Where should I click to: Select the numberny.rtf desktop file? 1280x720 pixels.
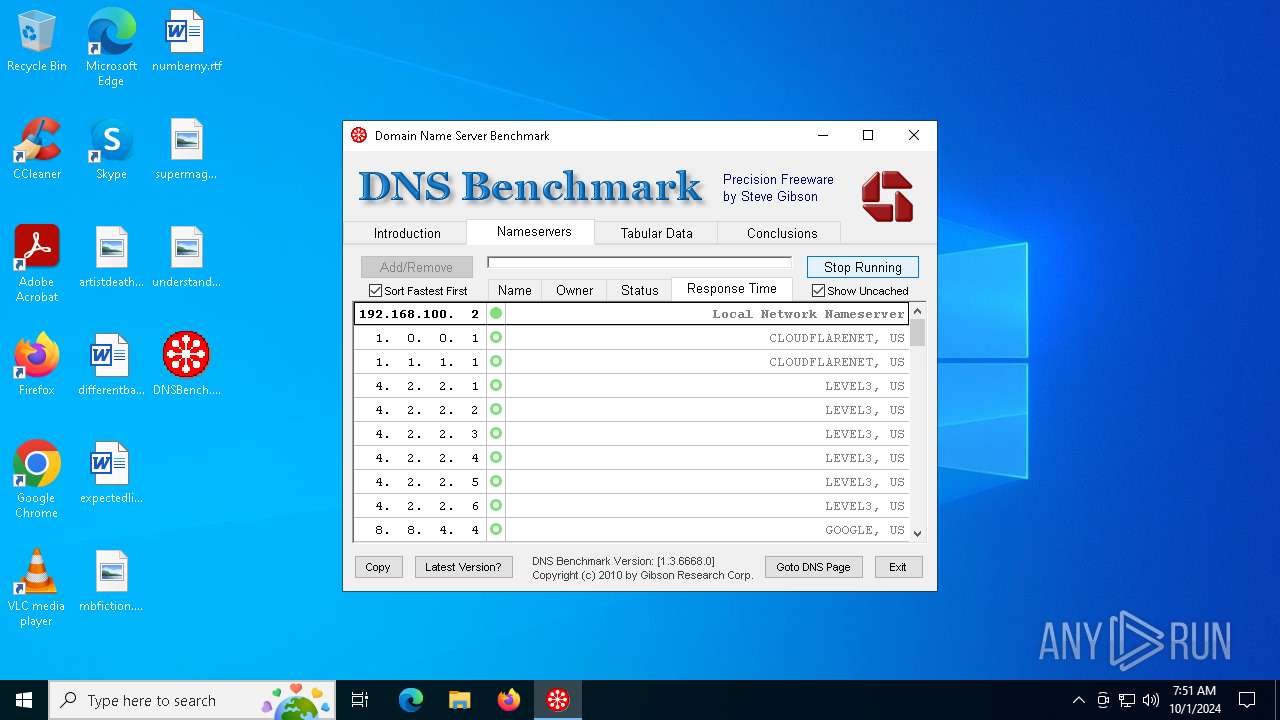(187, 42)
